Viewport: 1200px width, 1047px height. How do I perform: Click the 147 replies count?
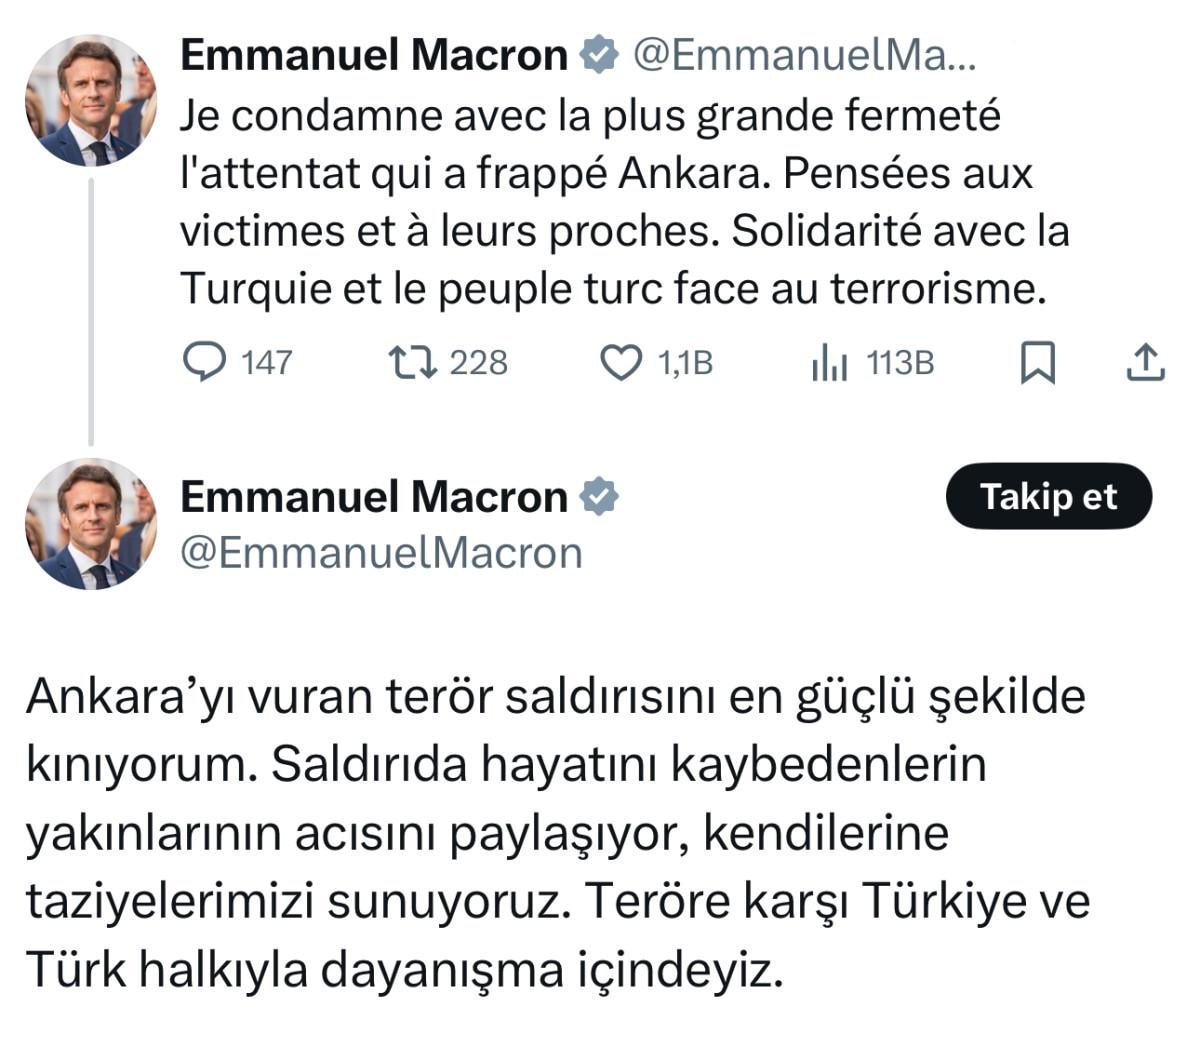tap(266, 362)
